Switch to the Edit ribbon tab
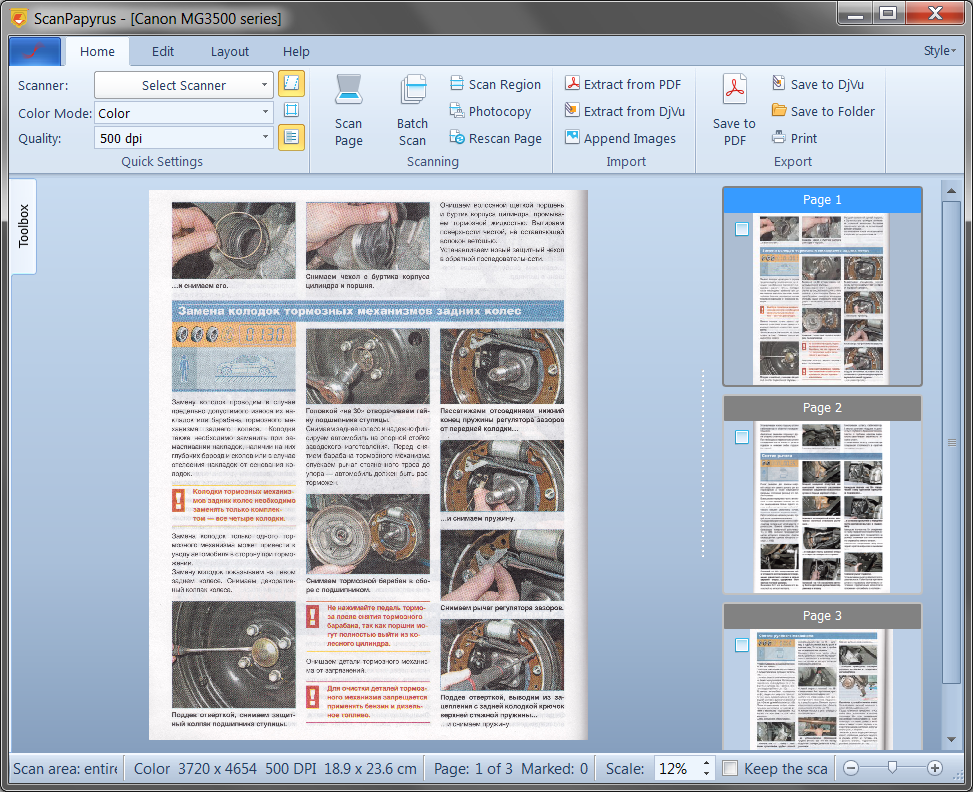The height and width of the screenshot is (792, 973). coord(163,52)
